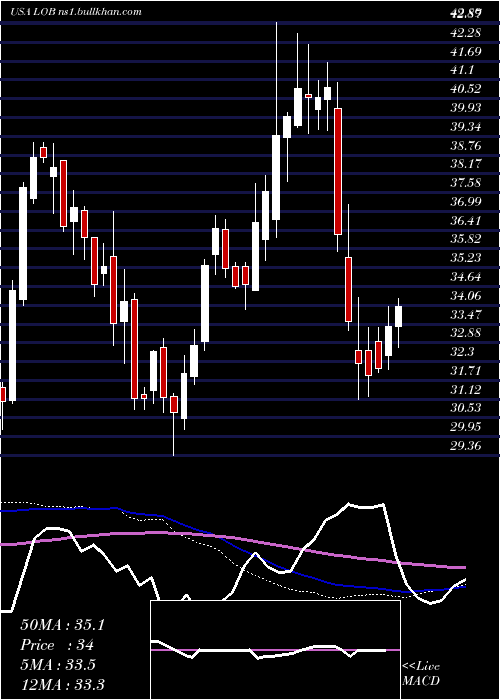Viewport: 500px width, 700px height.
Task: Click the 'Price : 34' readout
Action: [x=57, y=645]
